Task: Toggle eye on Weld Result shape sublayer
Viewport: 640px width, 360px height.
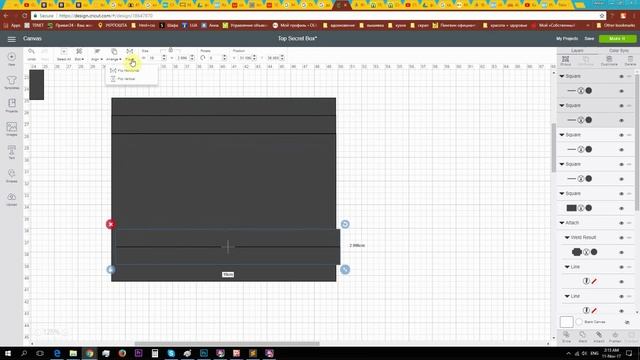Action: click(x=622, y=252)
